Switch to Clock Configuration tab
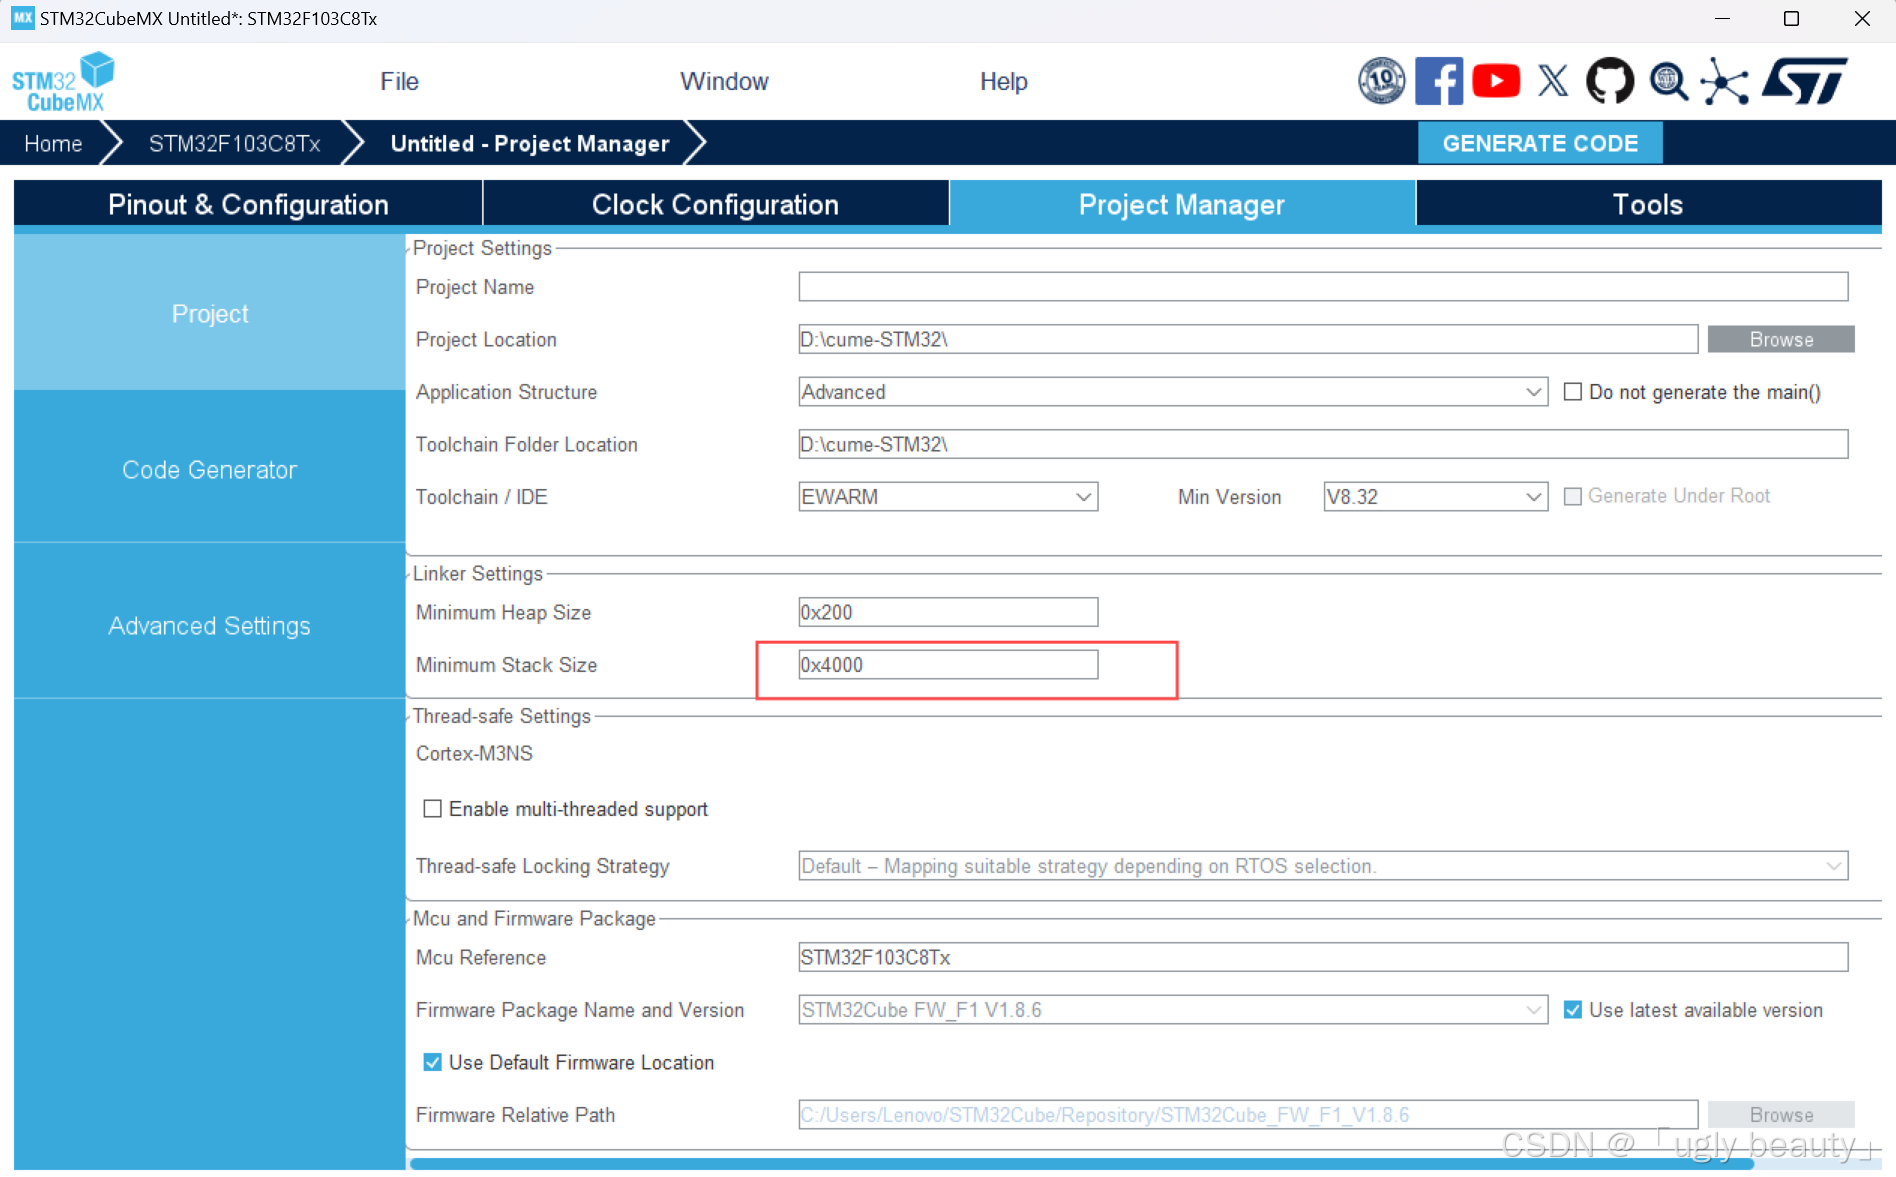The width and height of the screenshot is (1896, 1177). coord(715,204)
